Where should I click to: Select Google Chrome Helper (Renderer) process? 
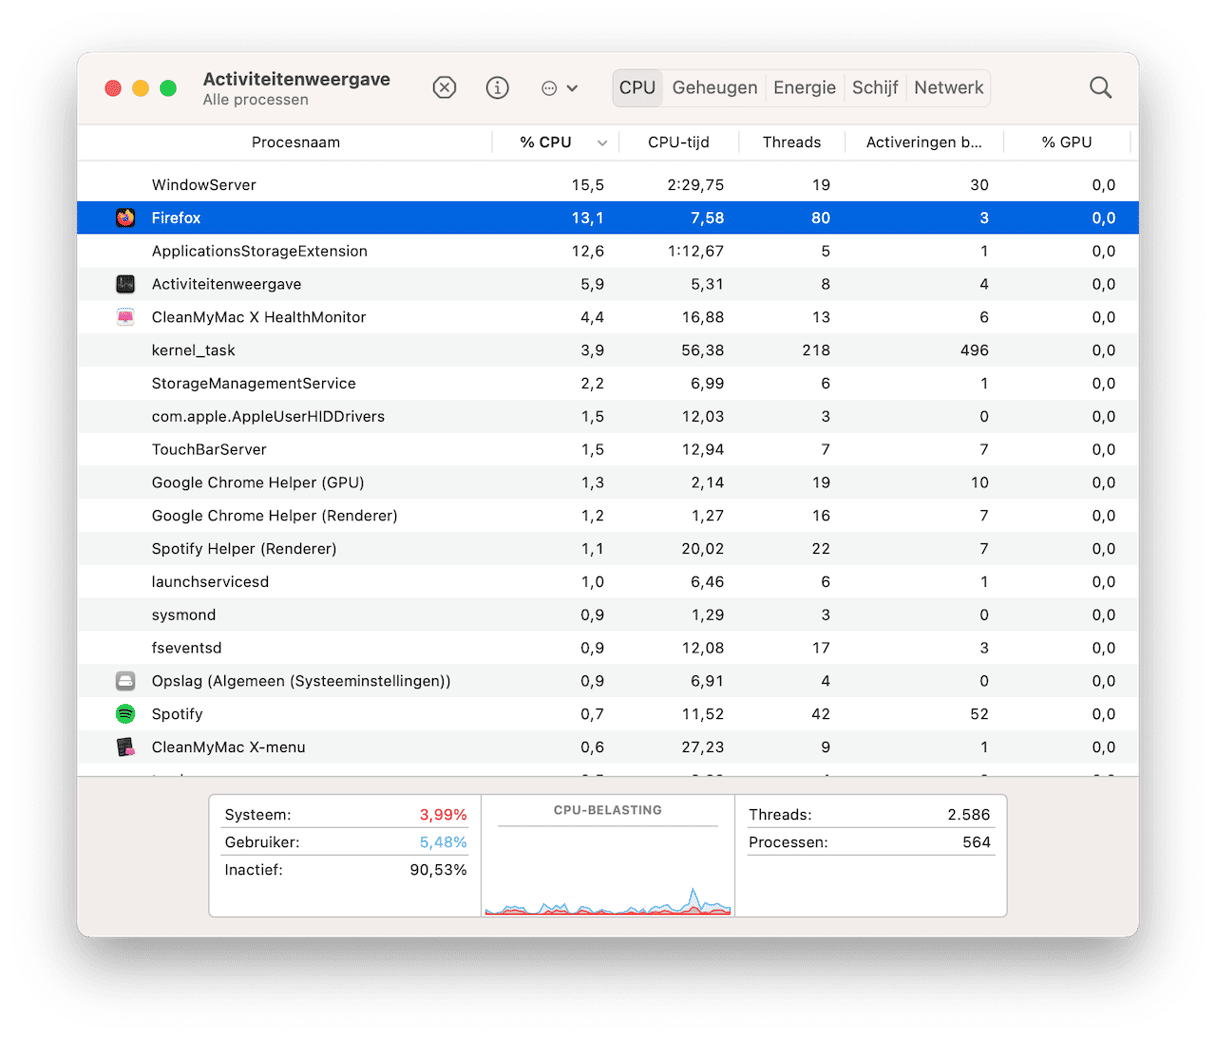pyautogui.click(x=608, y=515)
